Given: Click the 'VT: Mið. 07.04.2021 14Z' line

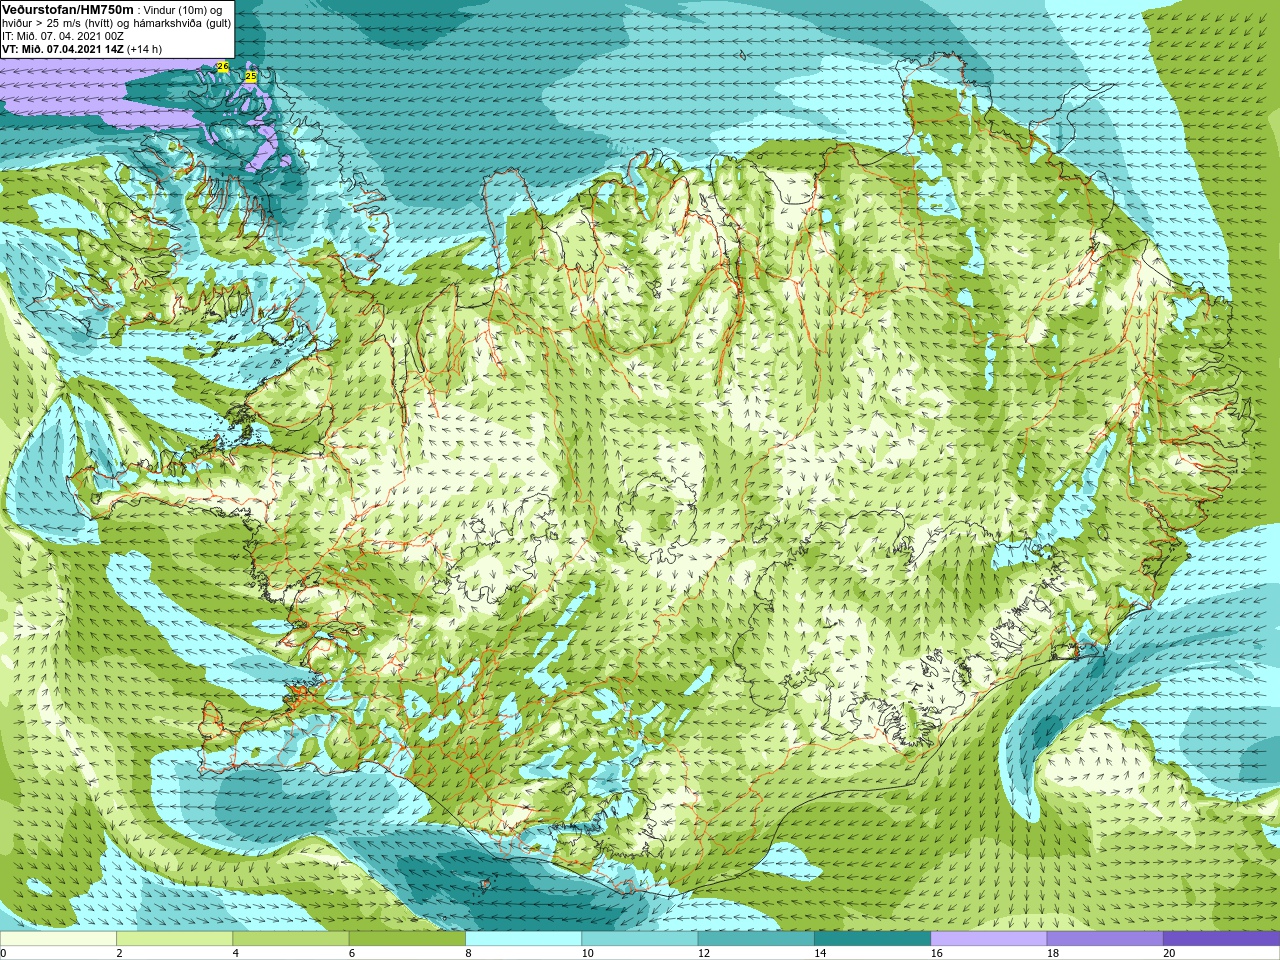Looking at the screenshot, I should [x=62, y=49].
